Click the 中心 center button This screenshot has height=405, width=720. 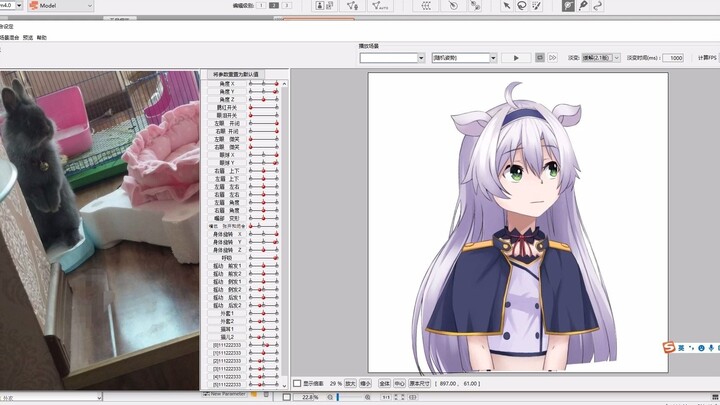pos(399,383)
